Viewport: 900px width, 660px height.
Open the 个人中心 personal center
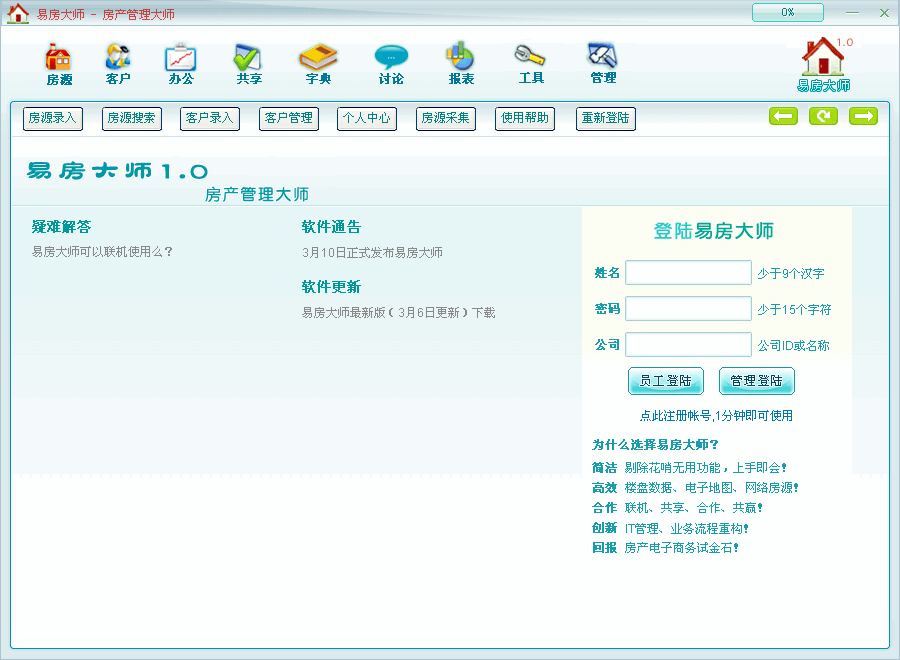point(366,118)
